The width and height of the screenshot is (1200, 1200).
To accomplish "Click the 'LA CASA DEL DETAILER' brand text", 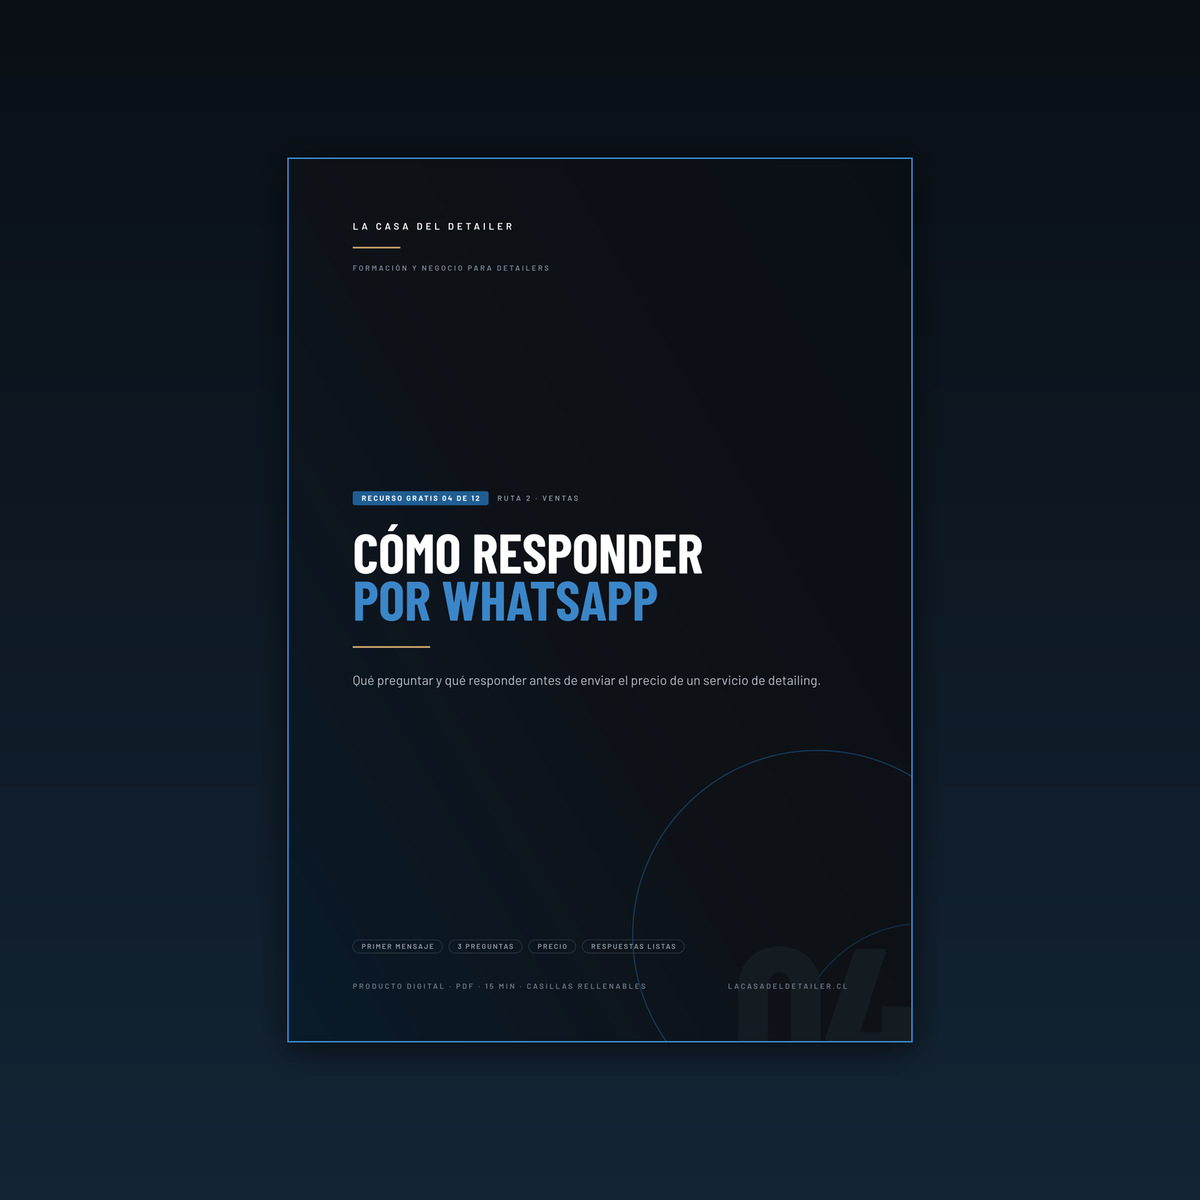I will tap(432, 227).
